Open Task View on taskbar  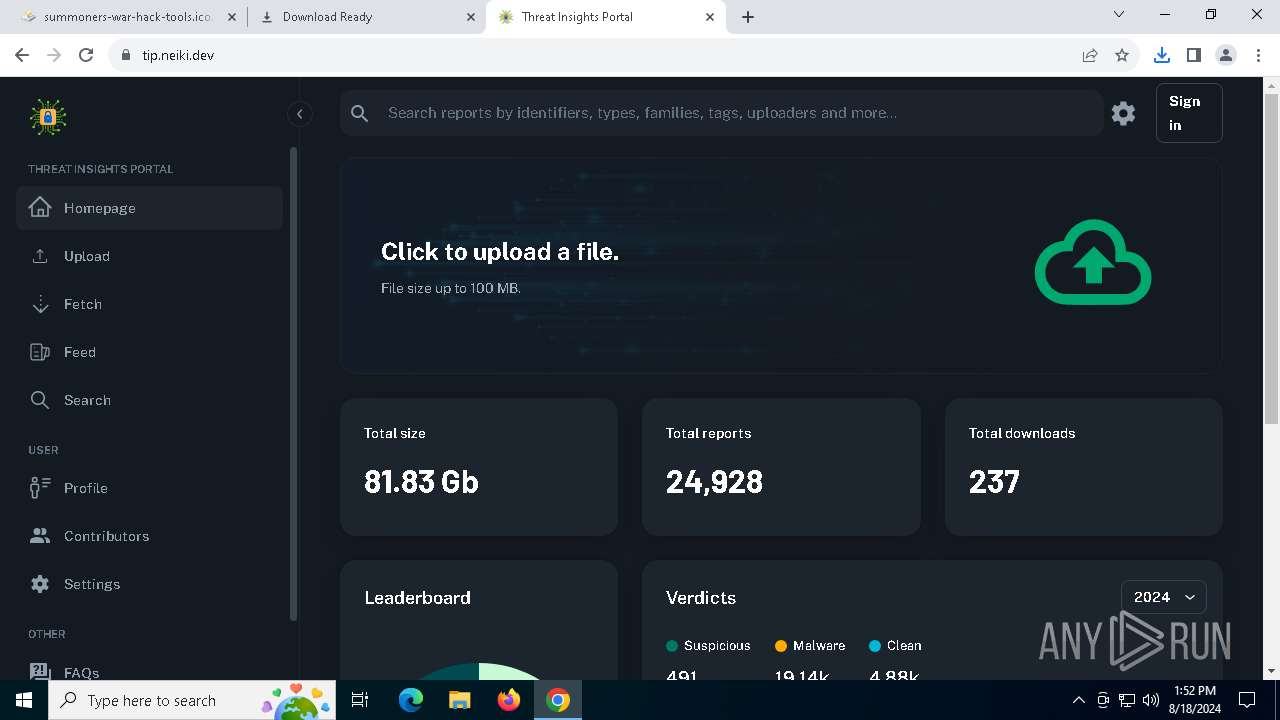(360, 700)
